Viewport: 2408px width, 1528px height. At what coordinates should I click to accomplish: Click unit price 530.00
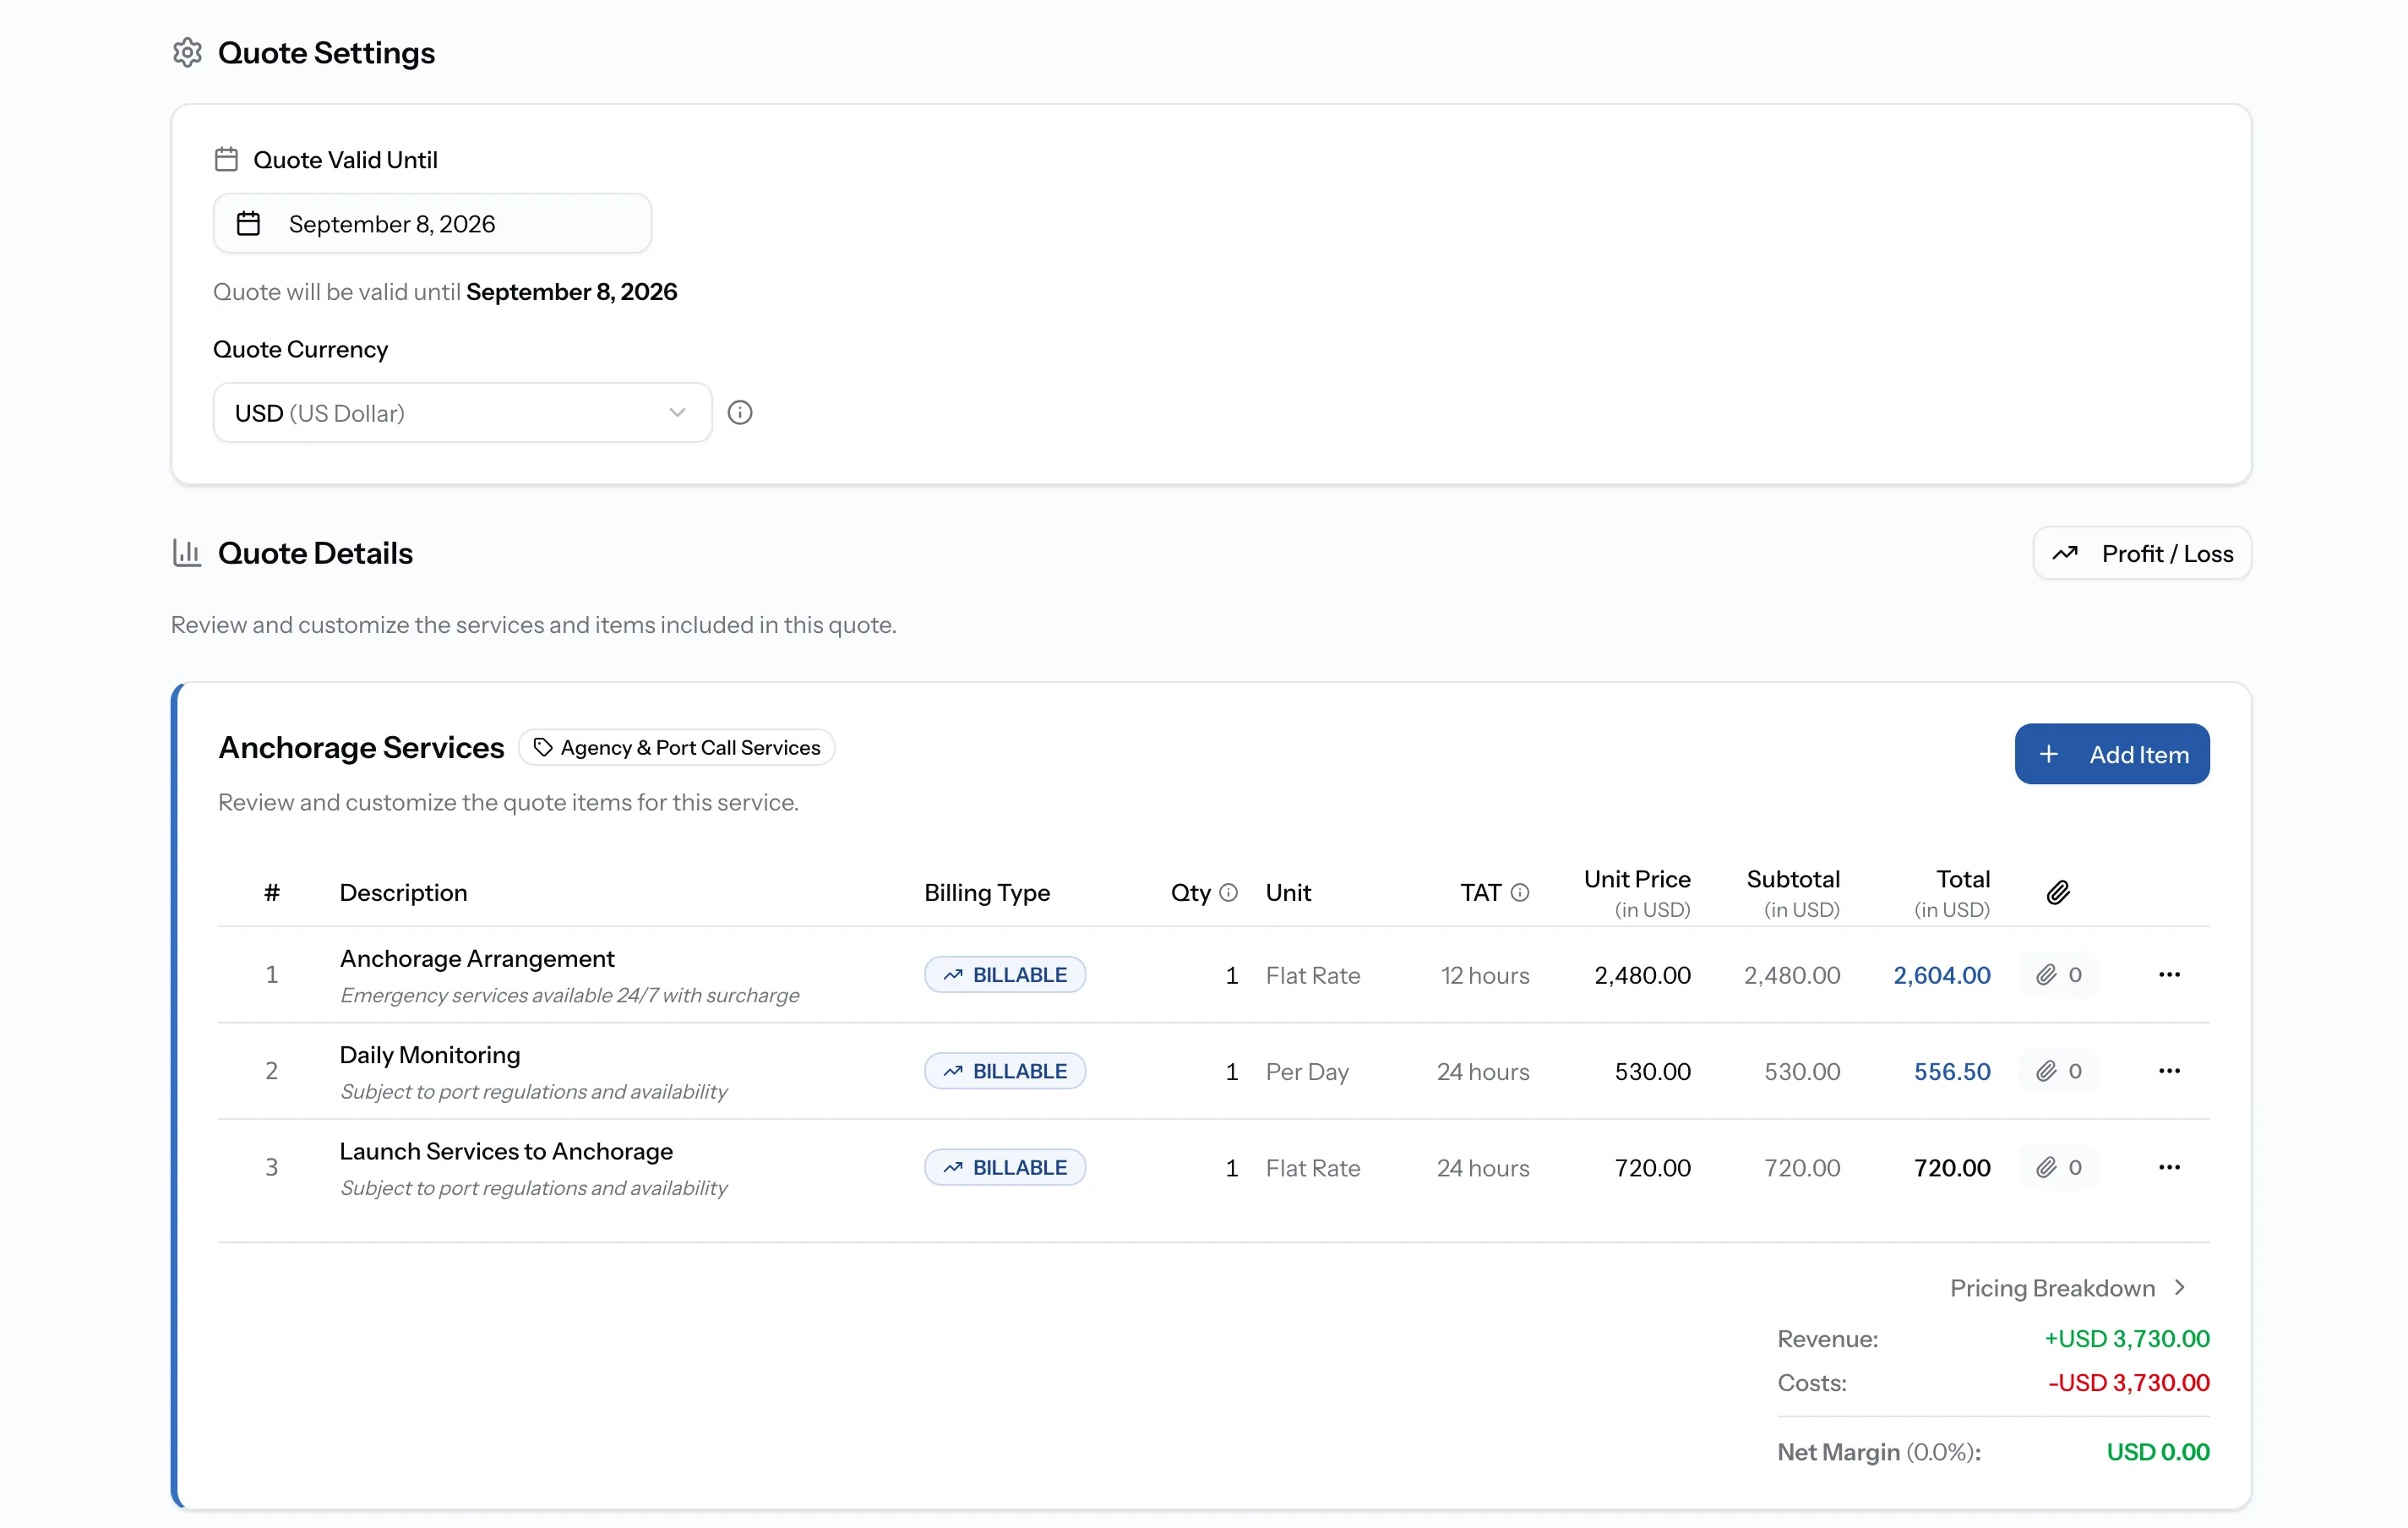pyautogui.click(x=1652, y=1071)
